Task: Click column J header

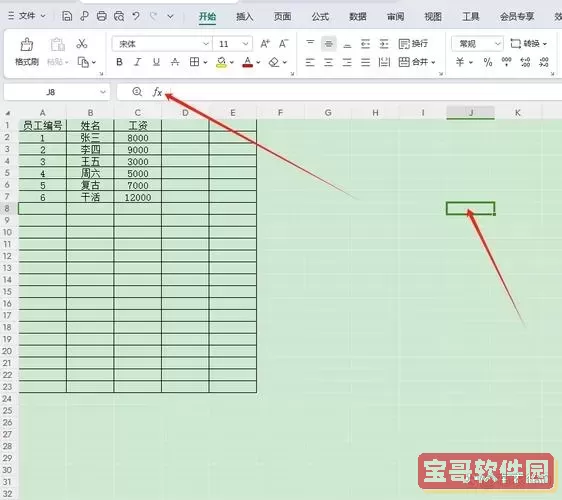Action: pos(470,113)
